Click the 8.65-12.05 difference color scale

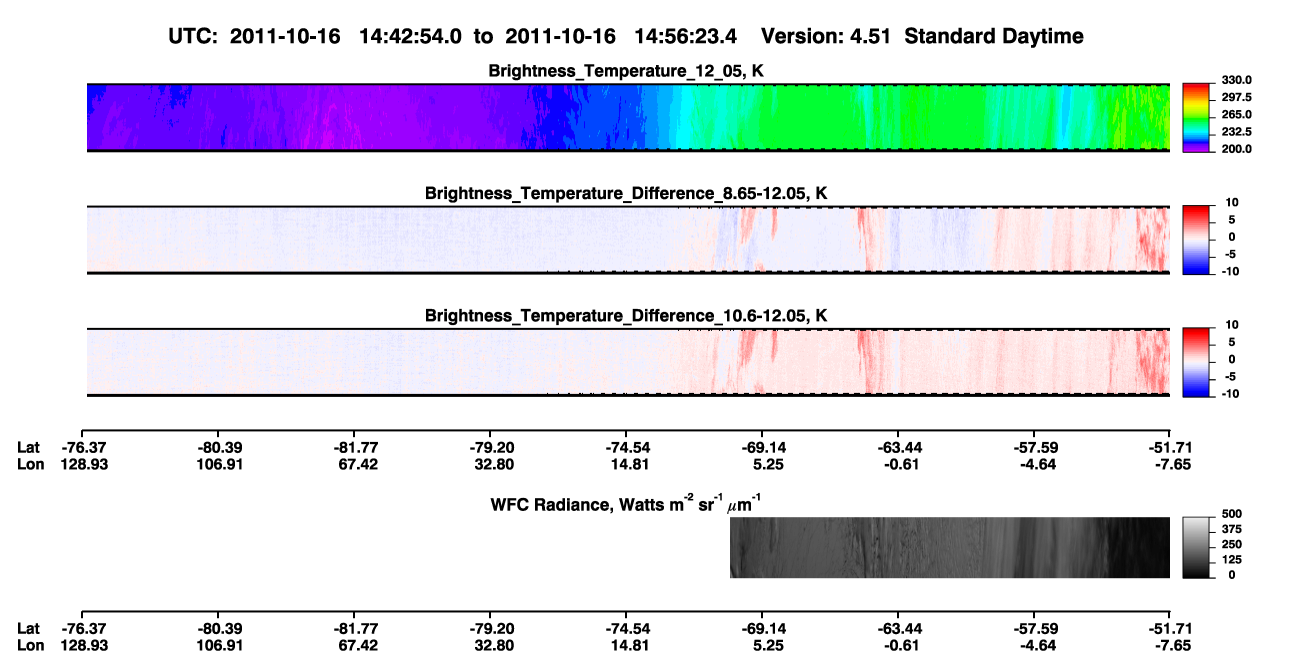click(x=1195, y=239)
